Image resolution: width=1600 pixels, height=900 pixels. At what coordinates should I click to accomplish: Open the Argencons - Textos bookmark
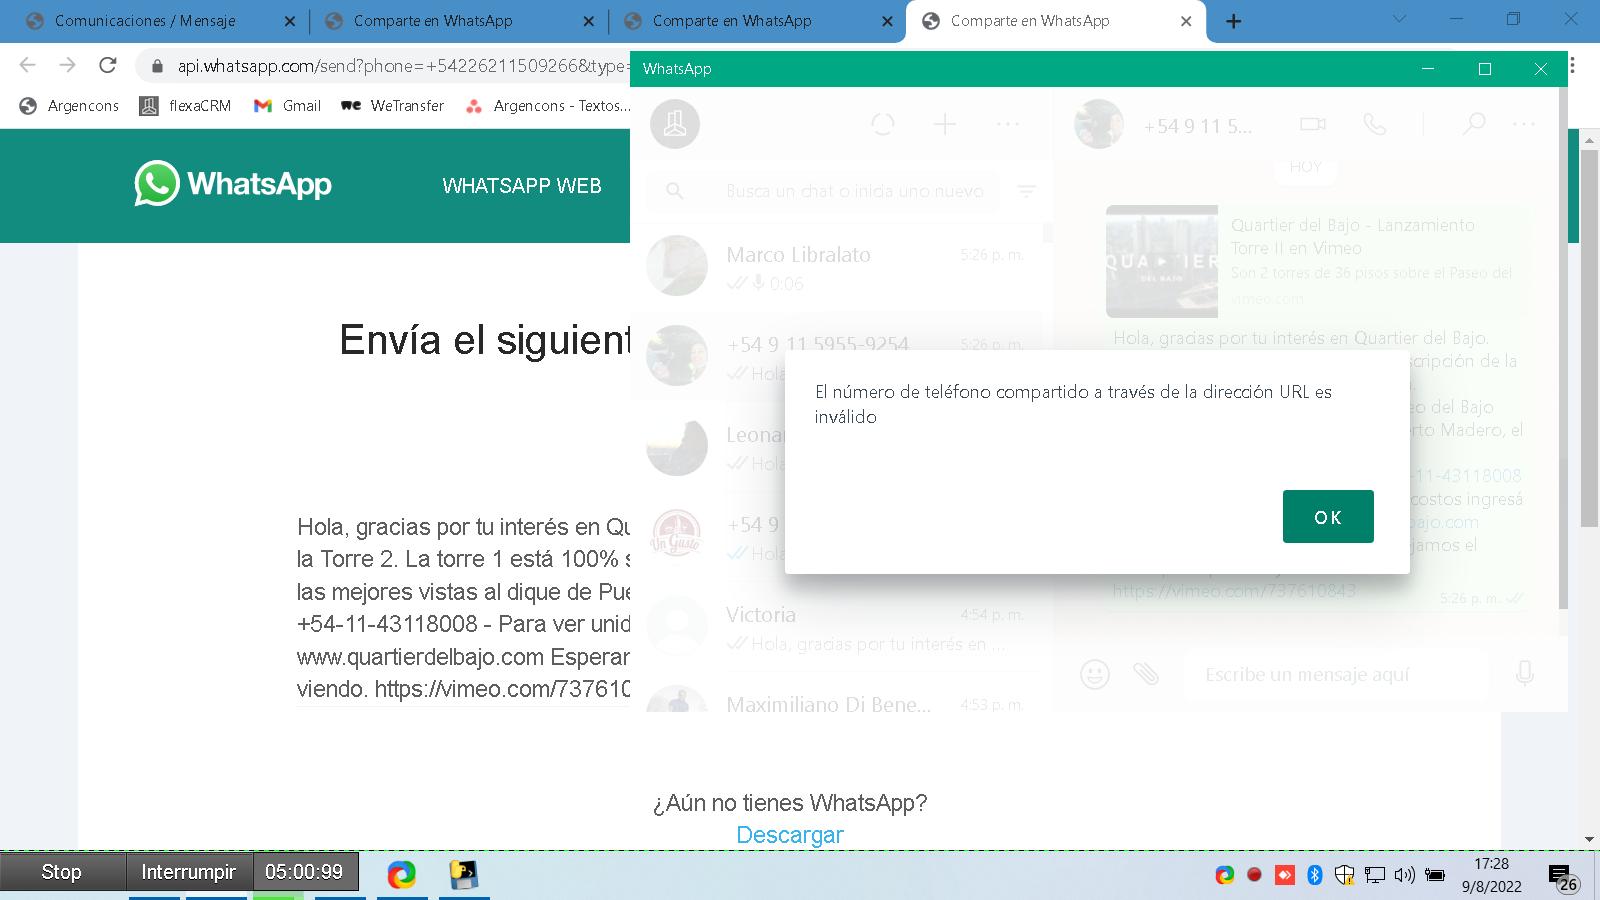[549, 106]
